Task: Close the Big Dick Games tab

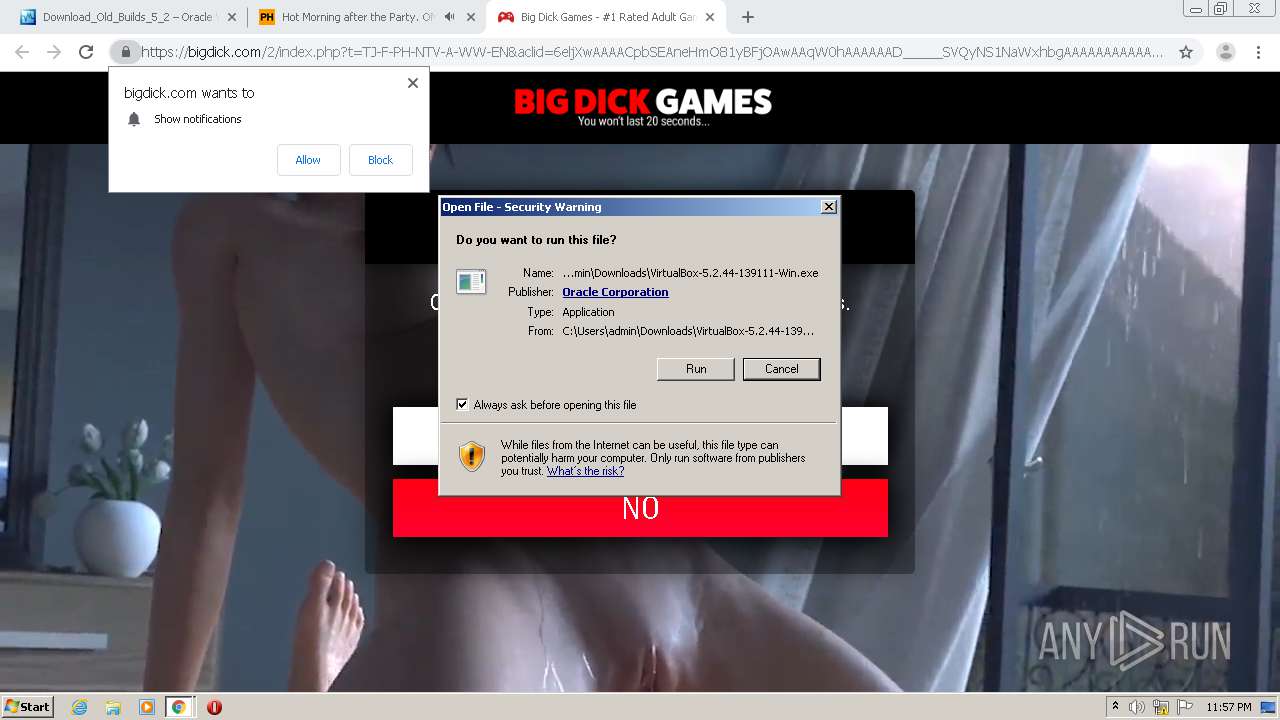Action: 711,17
